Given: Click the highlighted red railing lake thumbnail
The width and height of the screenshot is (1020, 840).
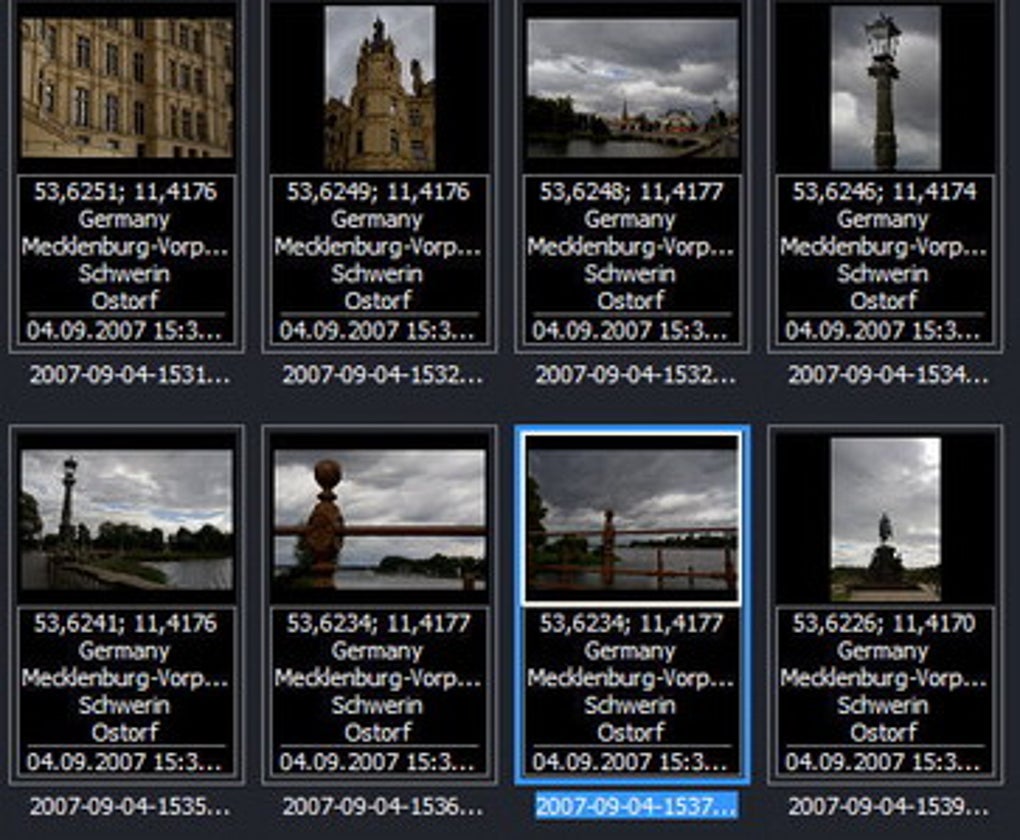Looking at the screenshot, I should coord(632,519).
